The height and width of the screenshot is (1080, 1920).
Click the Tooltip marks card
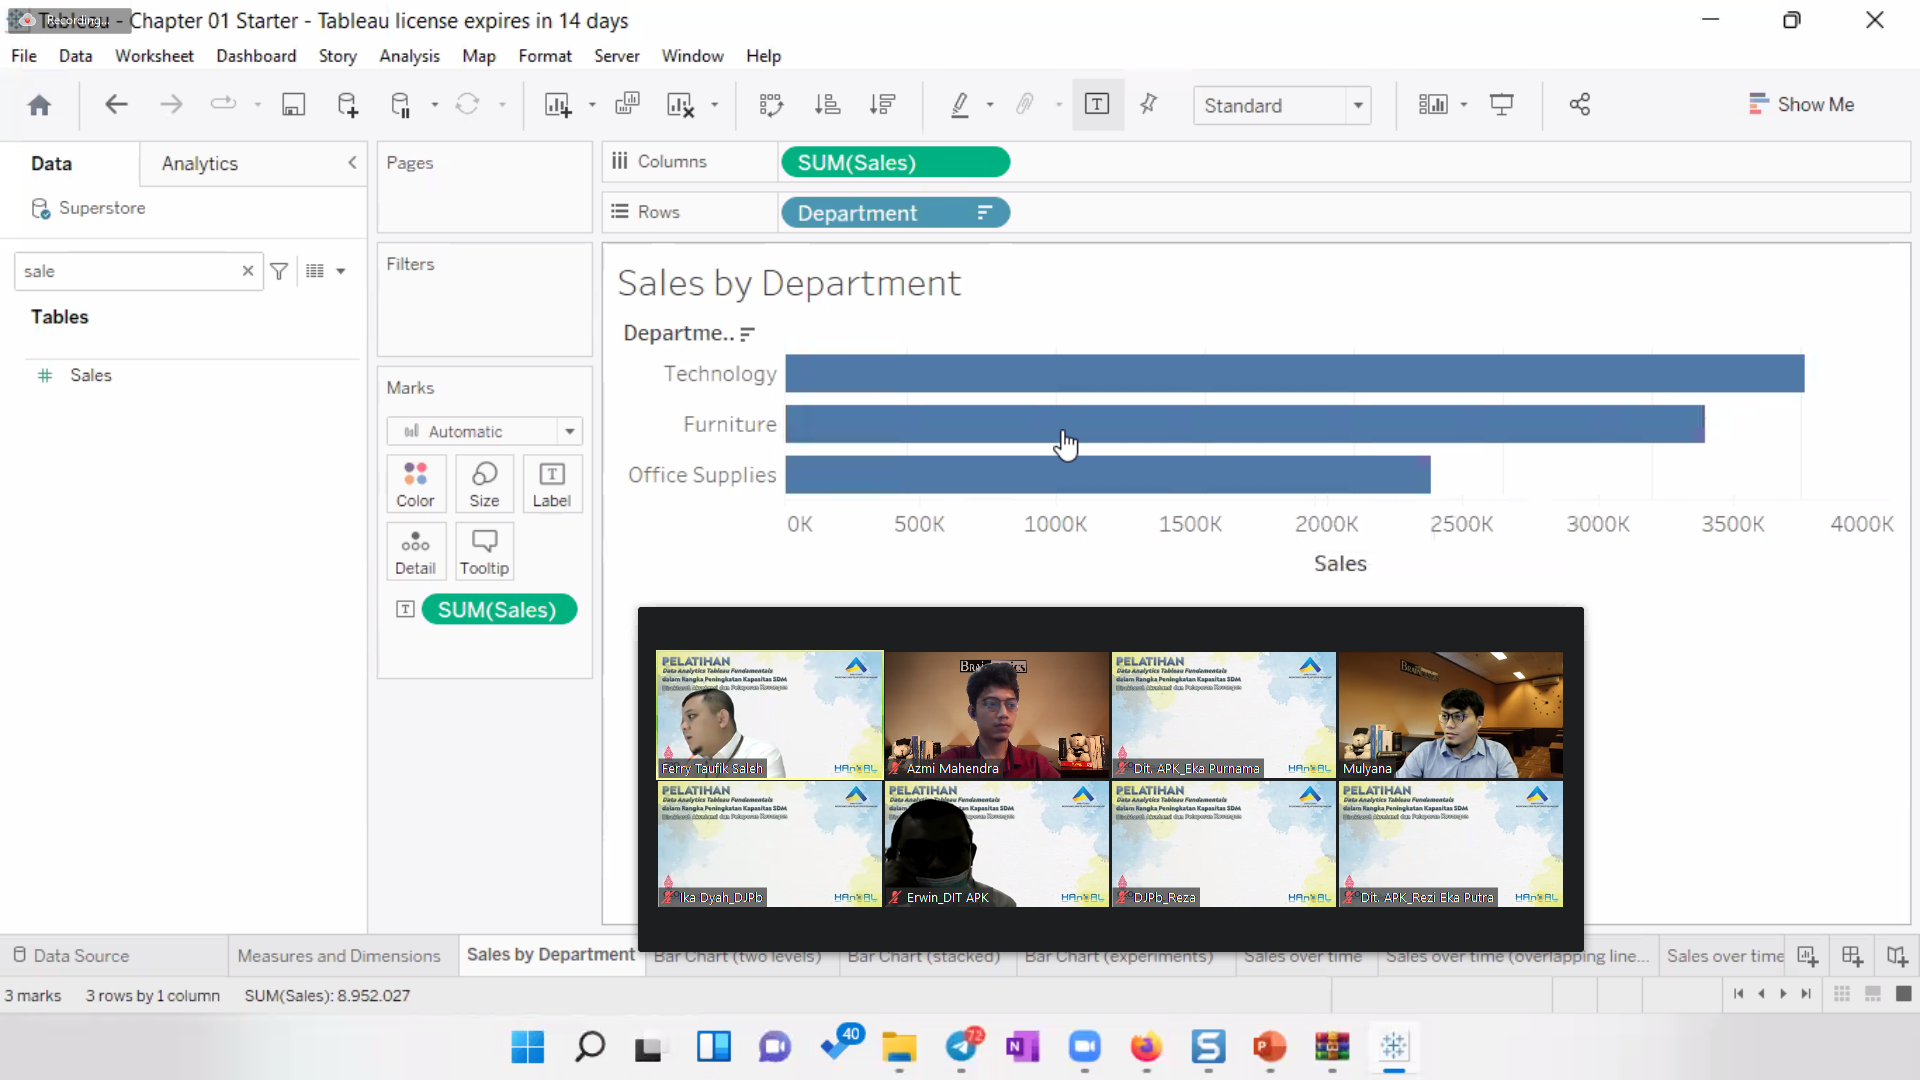[484, 552]
